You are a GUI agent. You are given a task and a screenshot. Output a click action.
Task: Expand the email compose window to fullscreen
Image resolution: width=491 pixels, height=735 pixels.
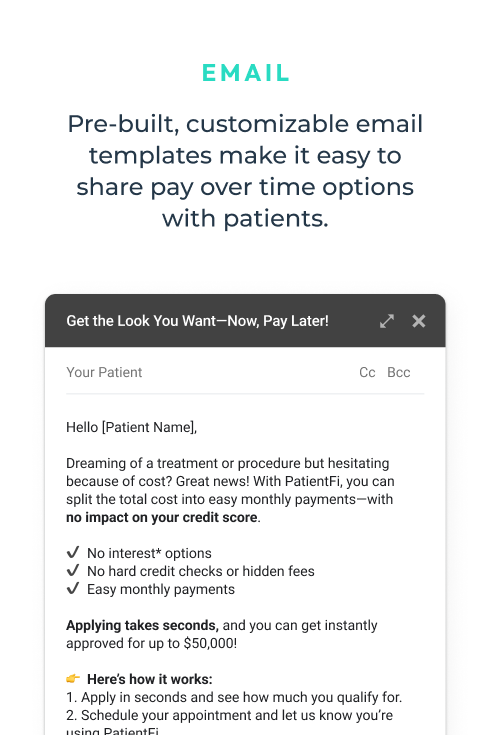(x=387, y=321)
